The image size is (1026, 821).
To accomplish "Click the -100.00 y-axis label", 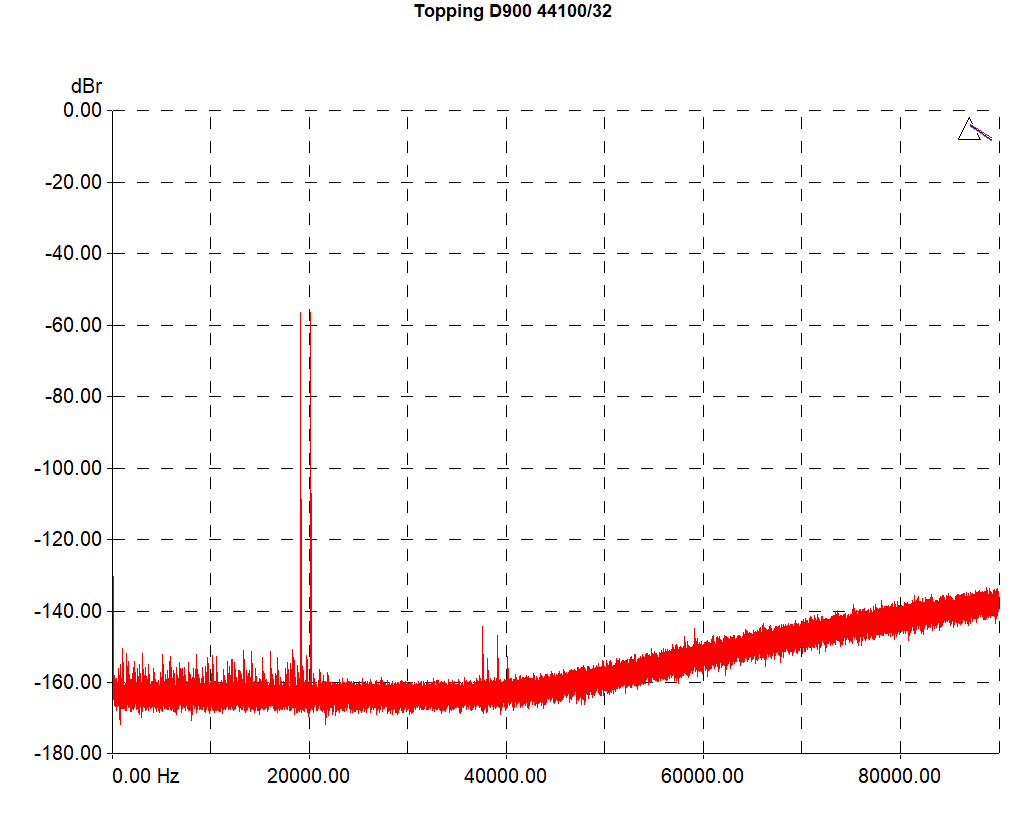I will [x=69, y=468].
